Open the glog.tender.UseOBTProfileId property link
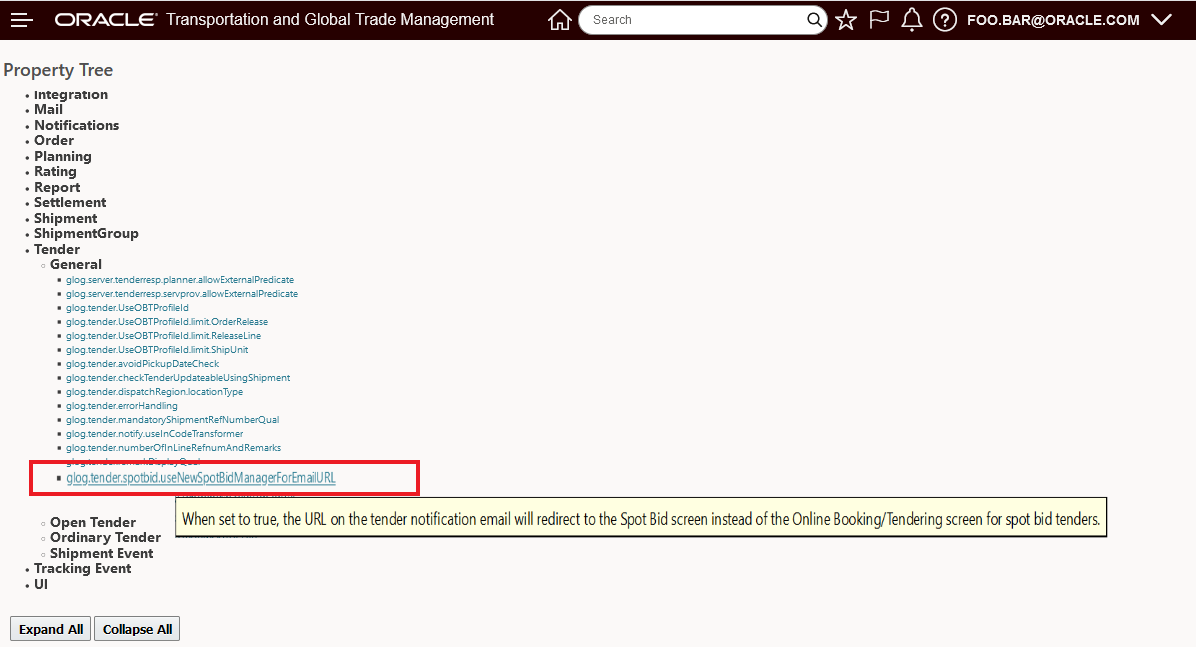 pos(127,308)
